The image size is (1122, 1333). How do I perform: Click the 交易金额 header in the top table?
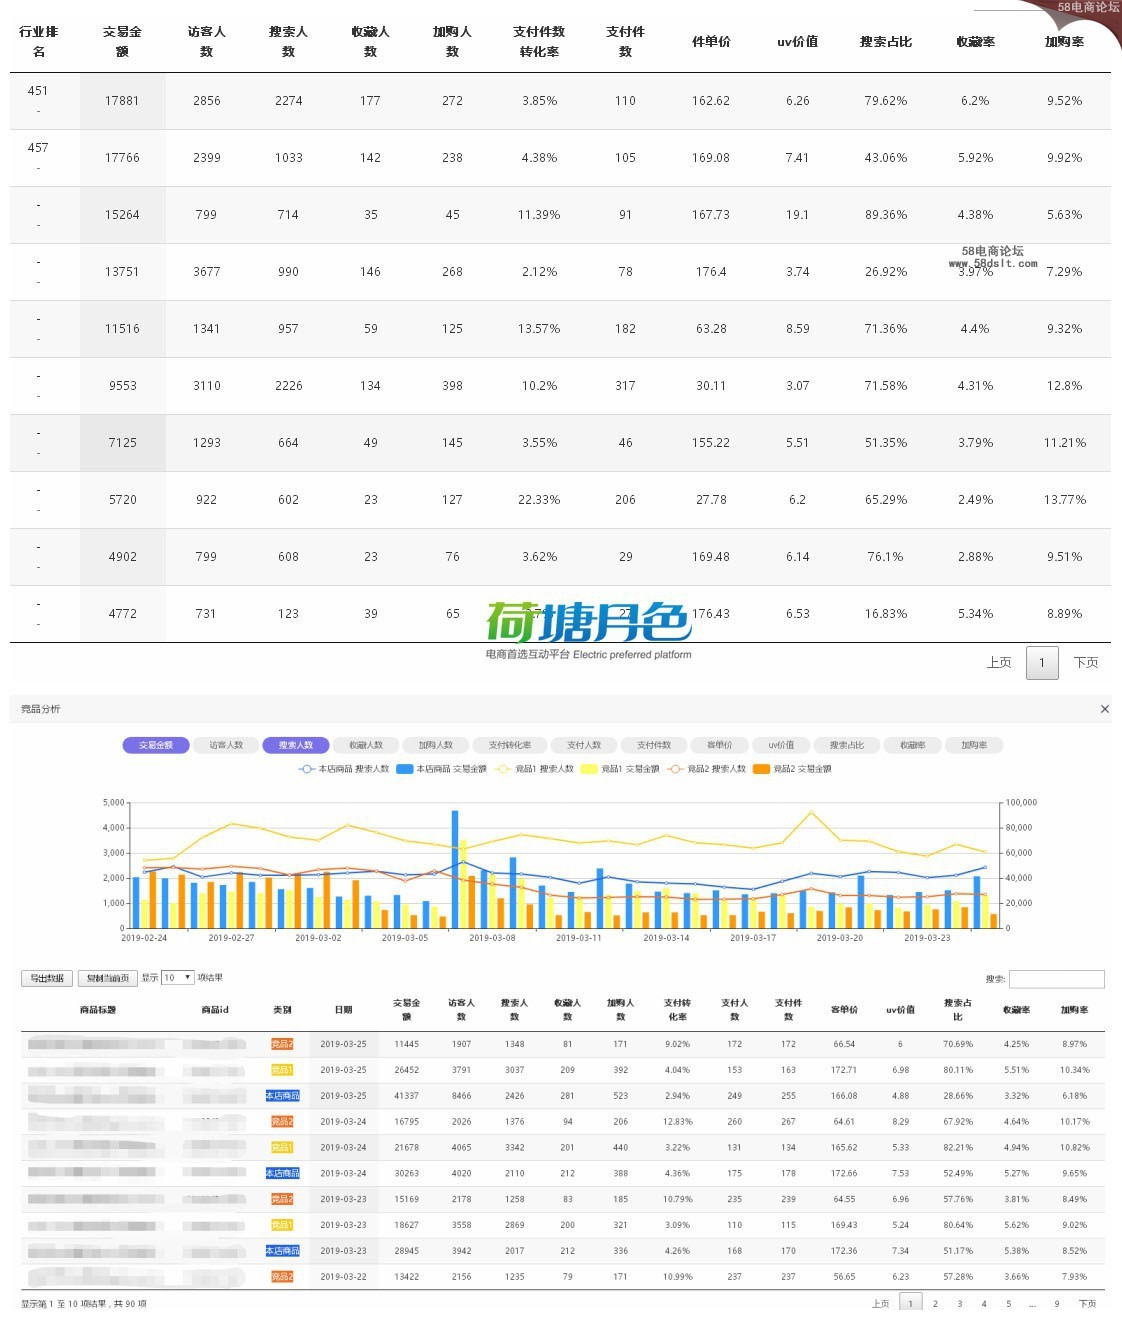pos(122,41)
